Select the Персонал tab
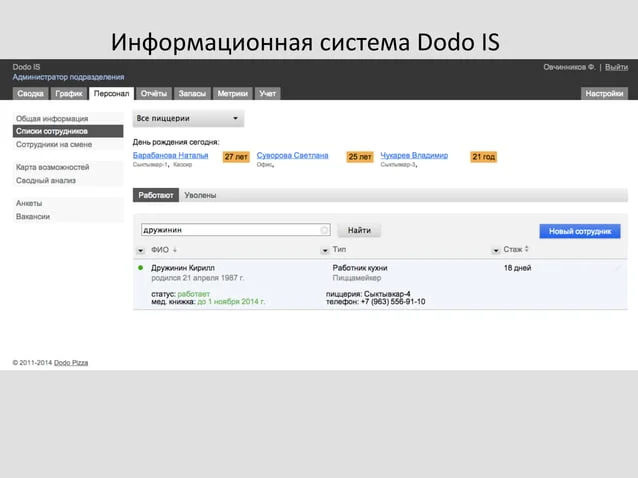The width and height of the screenshot is (638, 478). pos(111,94)
